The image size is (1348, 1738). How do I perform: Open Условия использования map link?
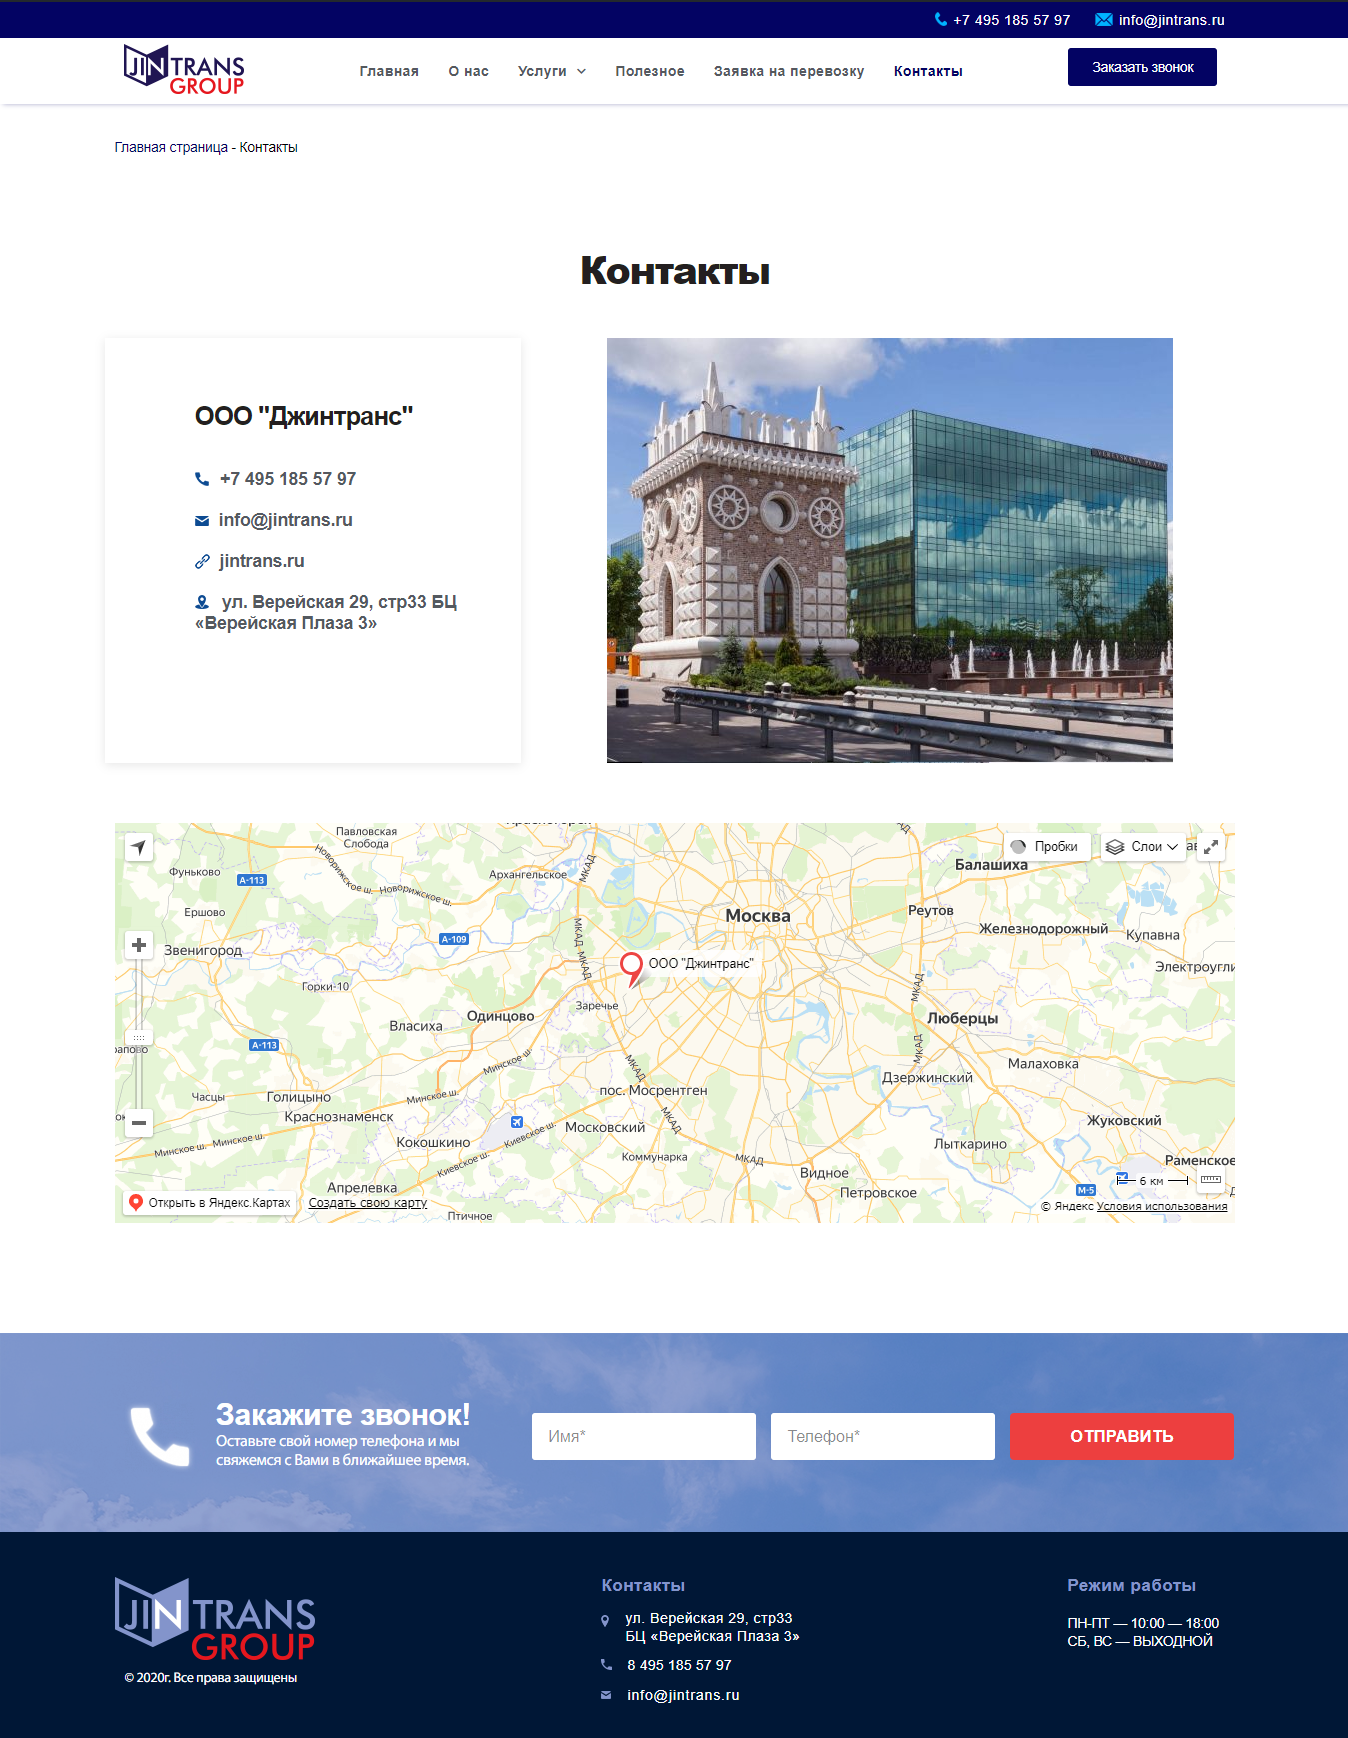(x=1162, y=1206)
